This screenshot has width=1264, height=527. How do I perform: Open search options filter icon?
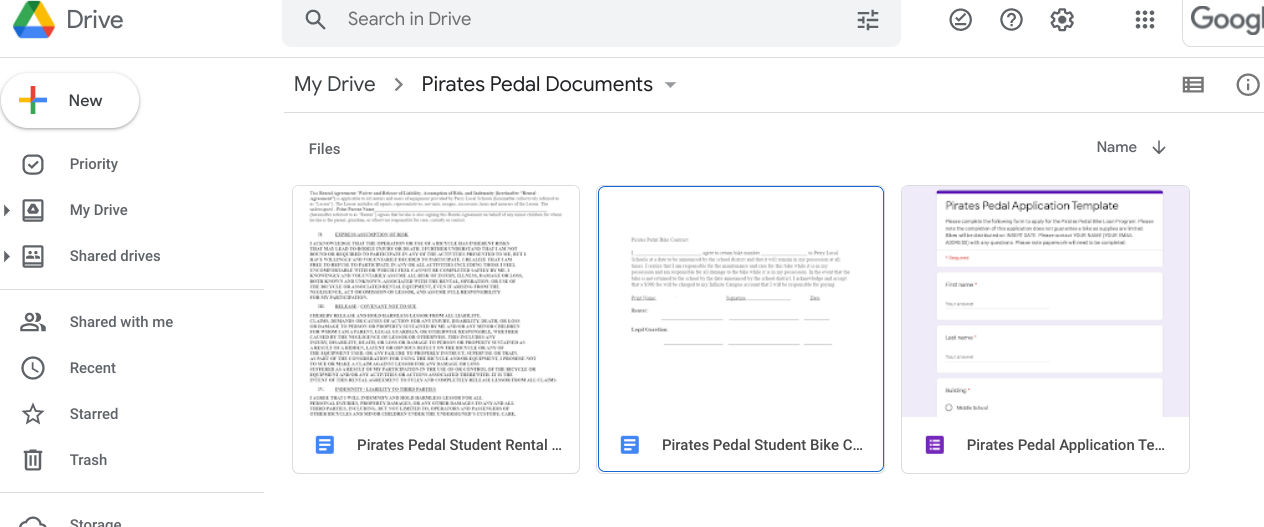pos(868,20)
